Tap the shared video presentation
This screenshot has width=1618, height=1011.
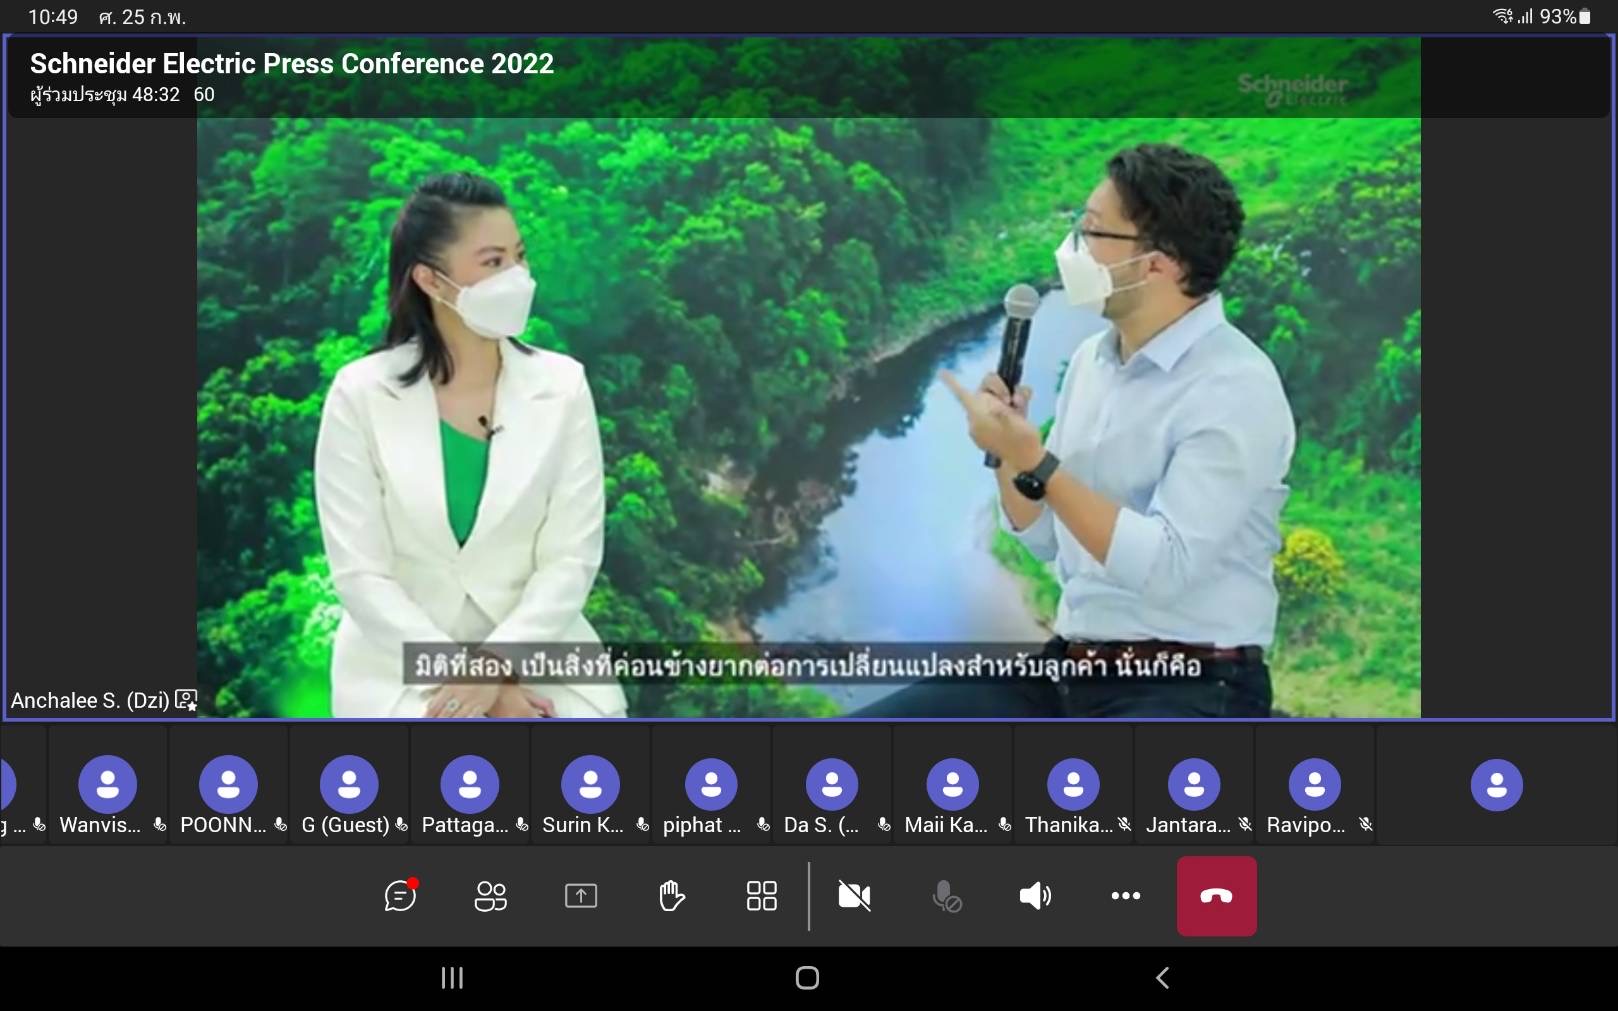pos(808,378)
